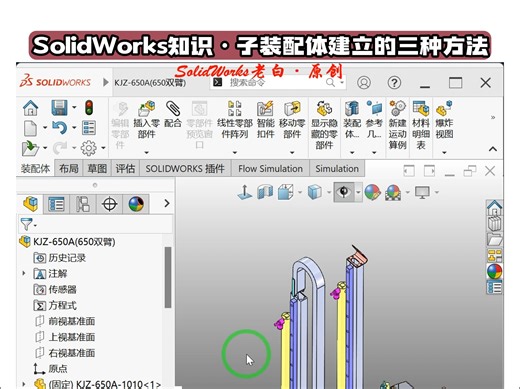Open the file properties list icon
This screenshot has height=389, width=520.
pos(89,128)
